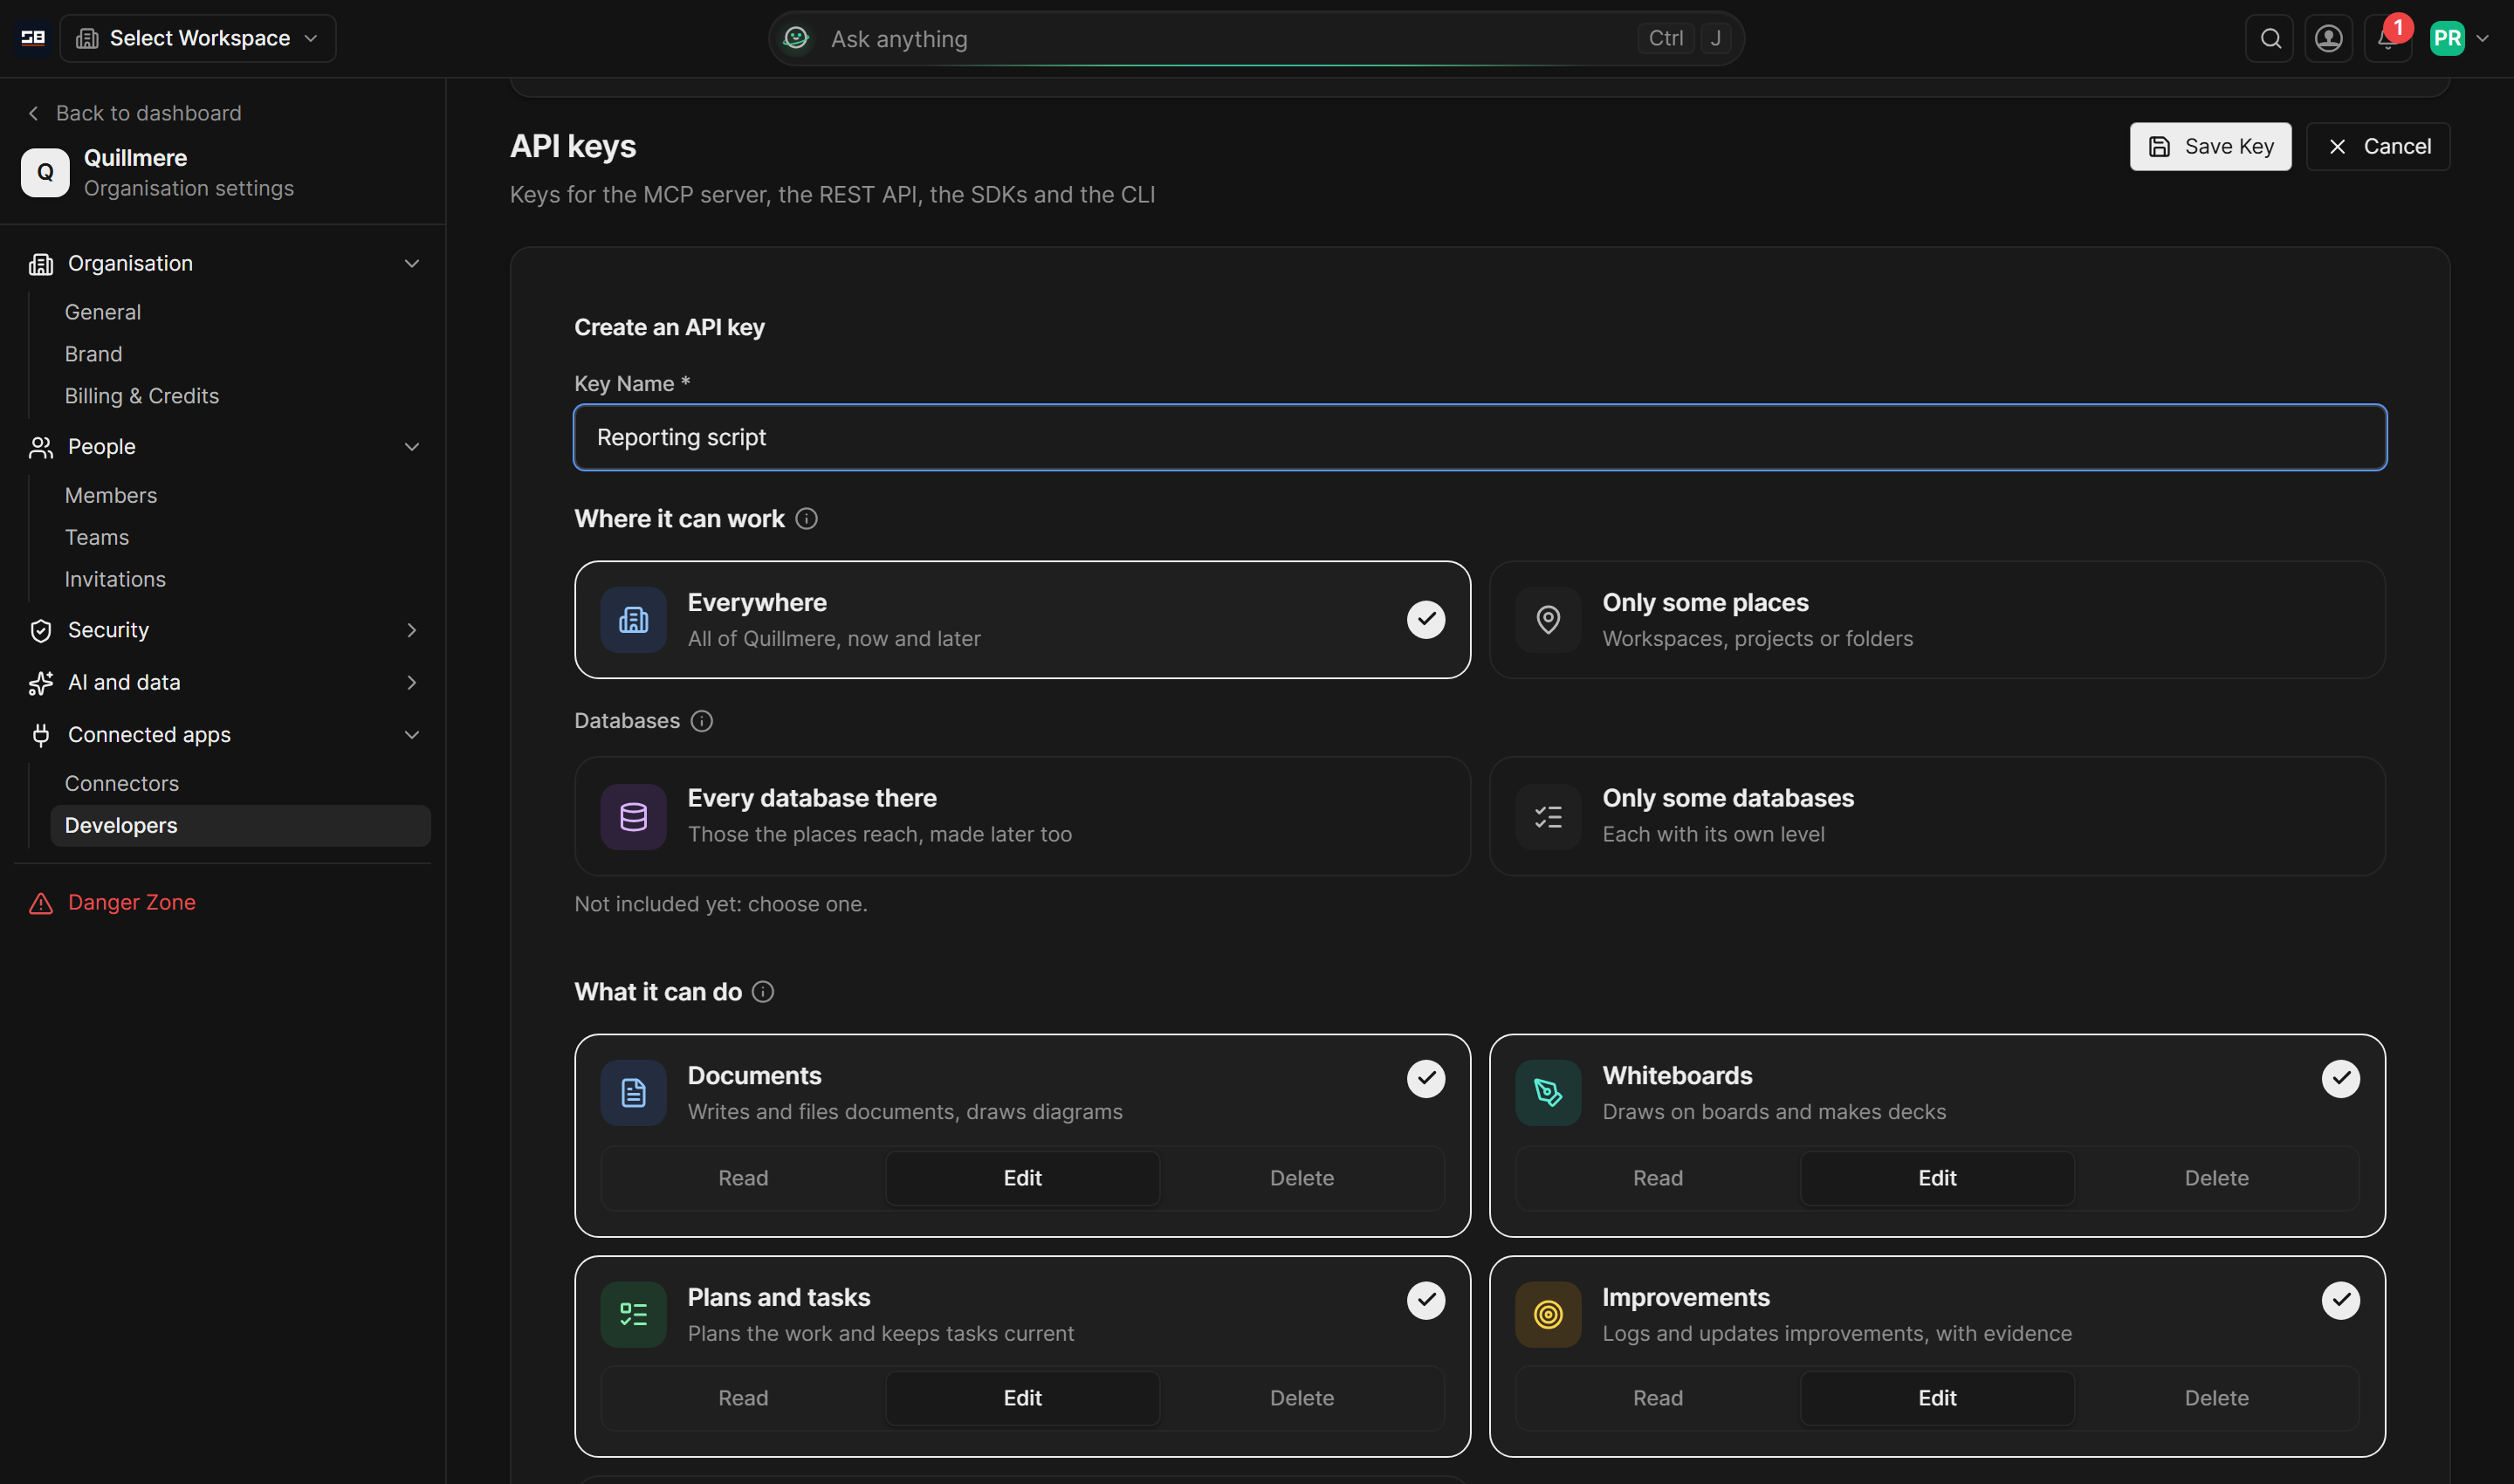Screen dimensions: 2514x1484
Task: Open the account menu chevron beside PR
Action: 2482,38
